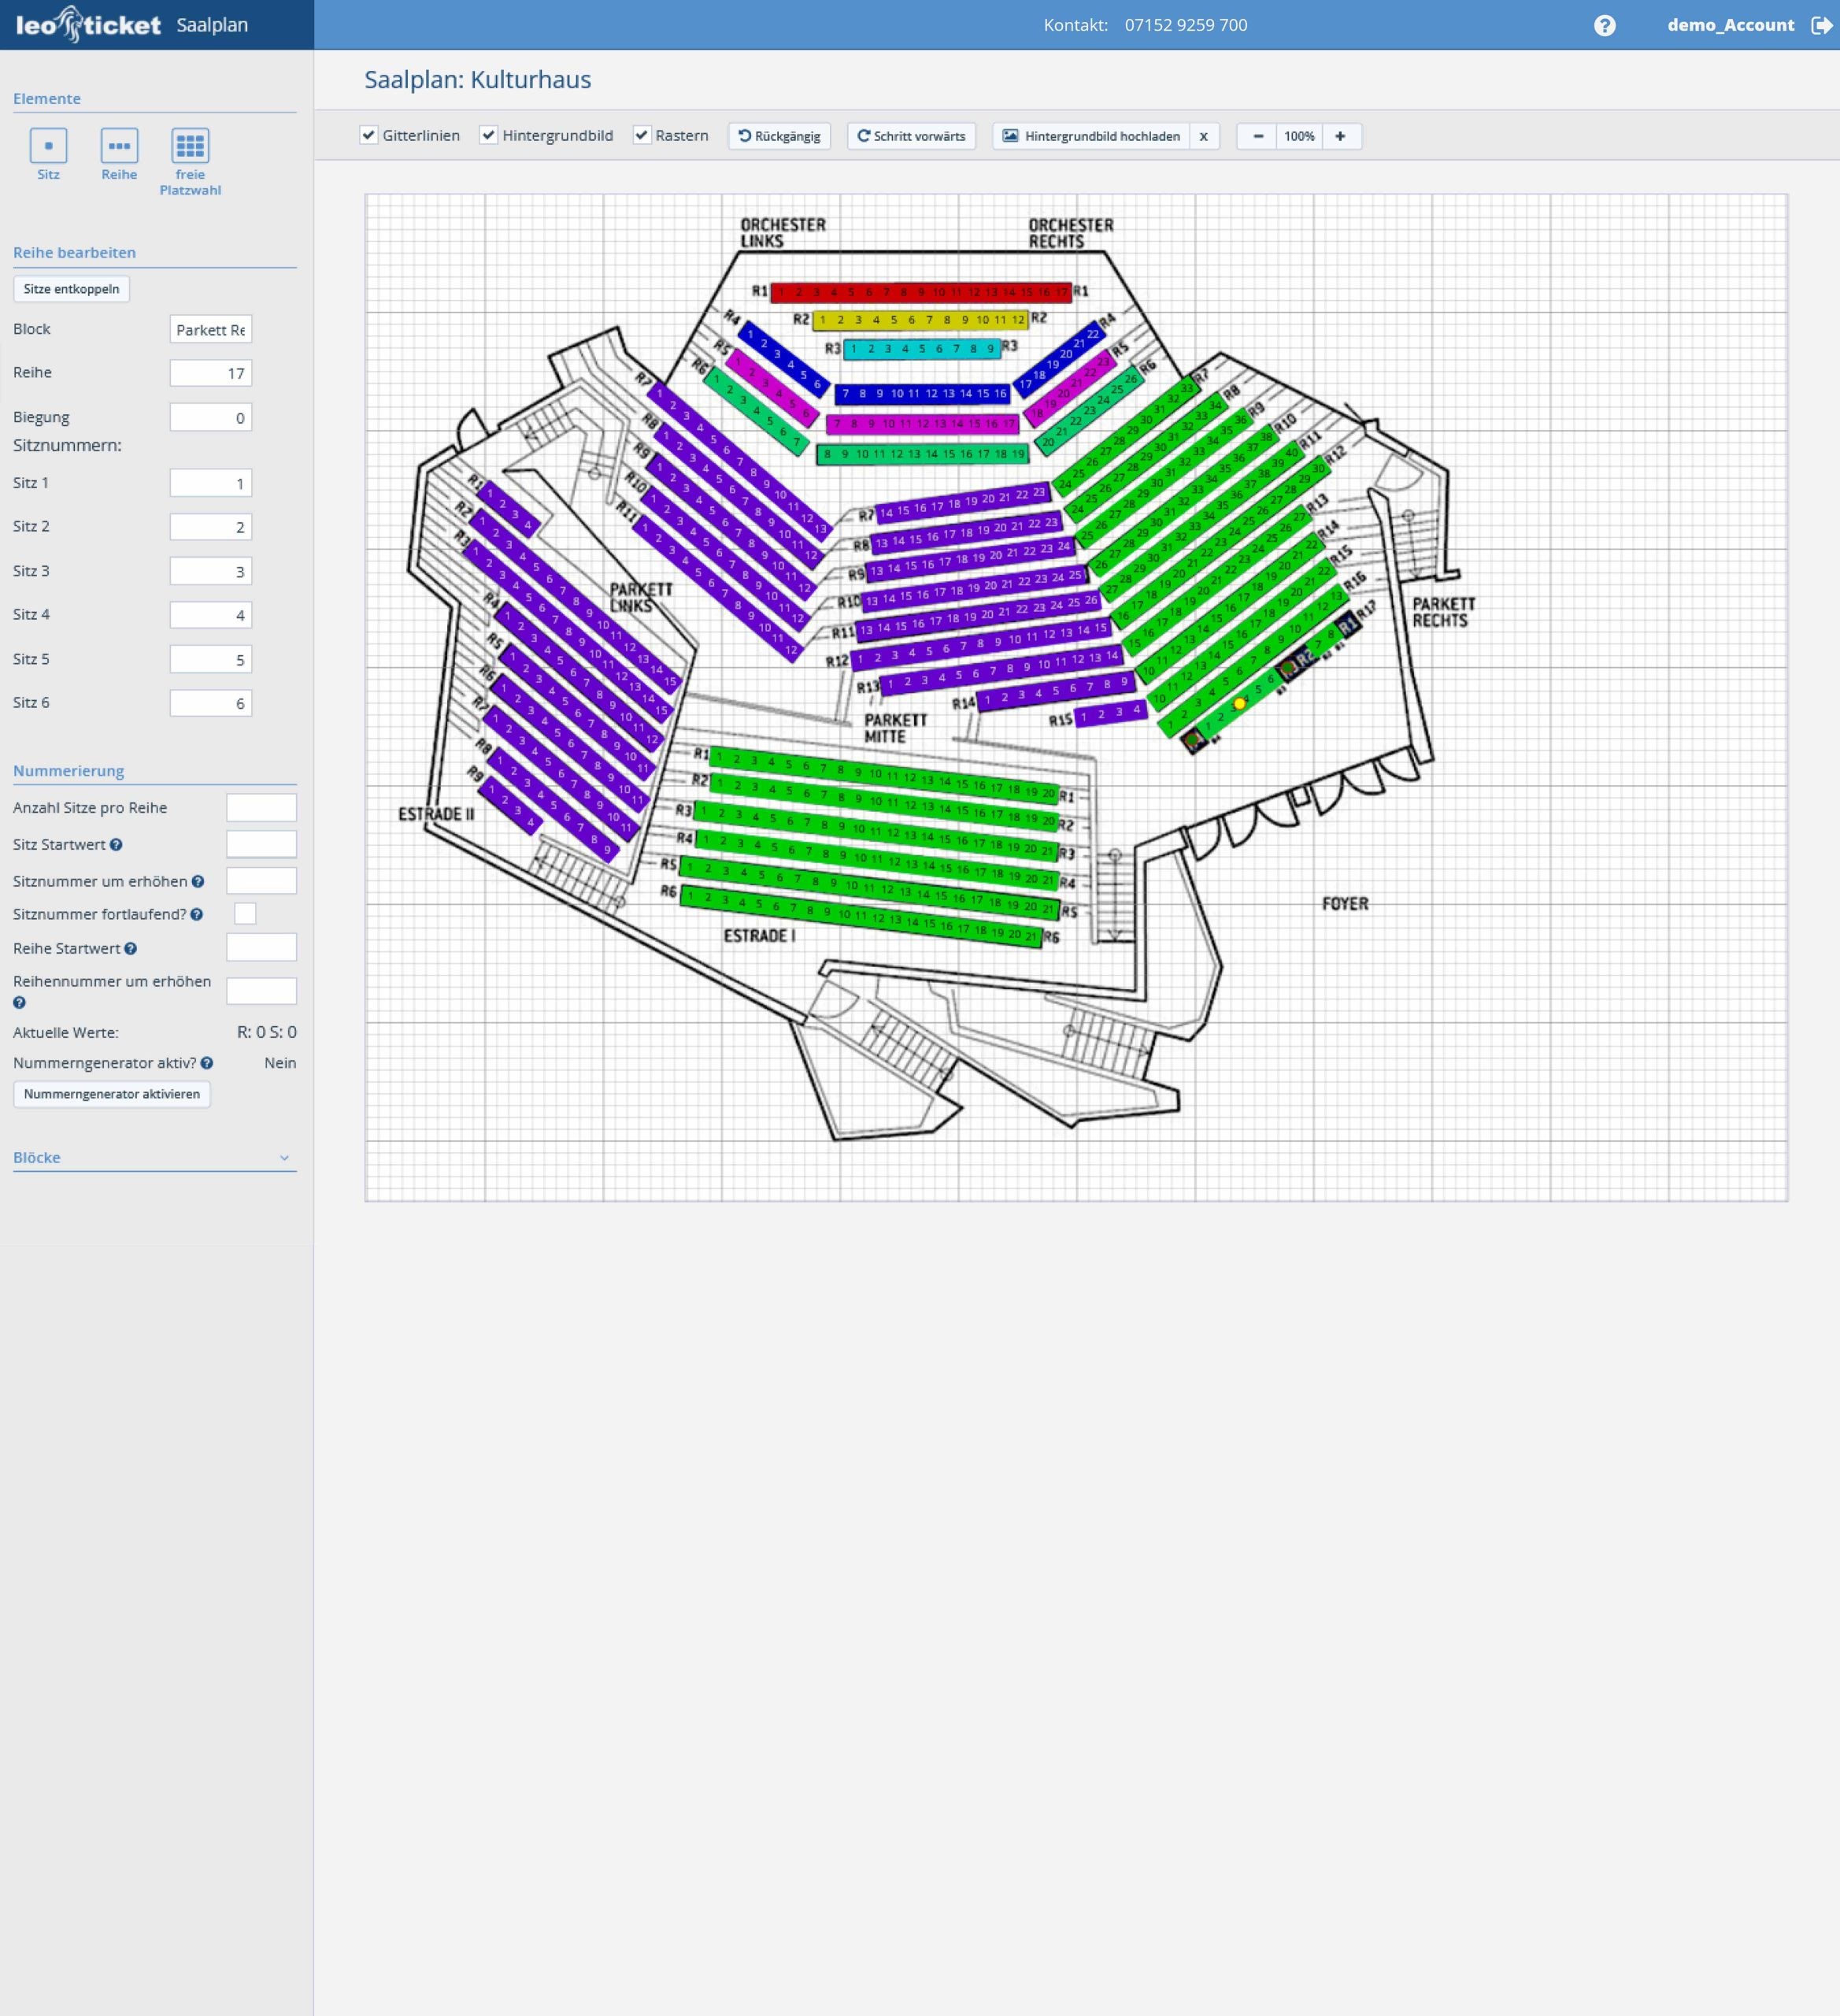Click the Rückgängig undo button
This screenshot has height=2016, width=1840.
coord(779,136)
